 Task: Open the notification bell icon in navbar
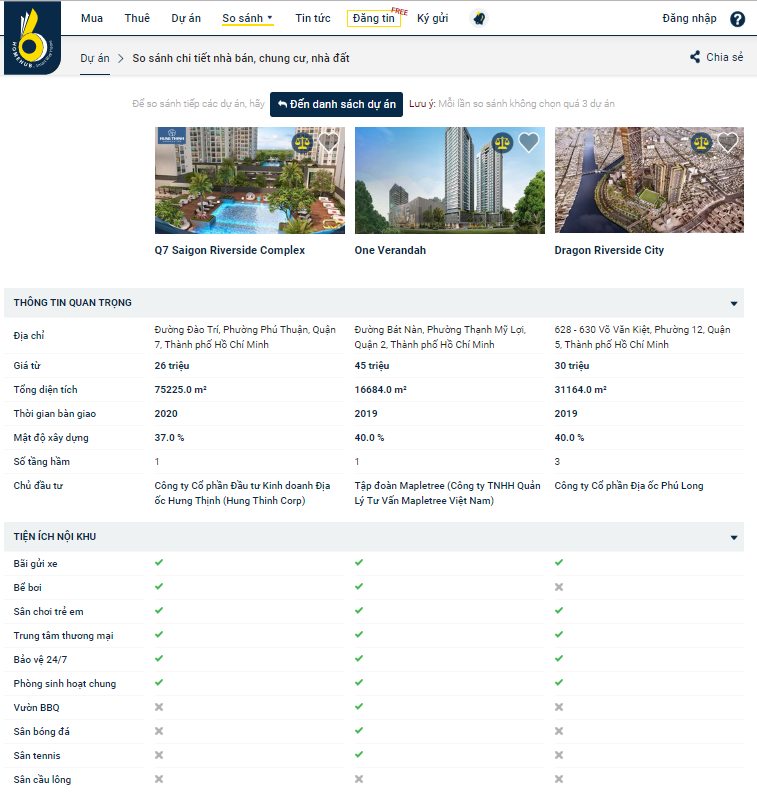(x=479, y=19)
